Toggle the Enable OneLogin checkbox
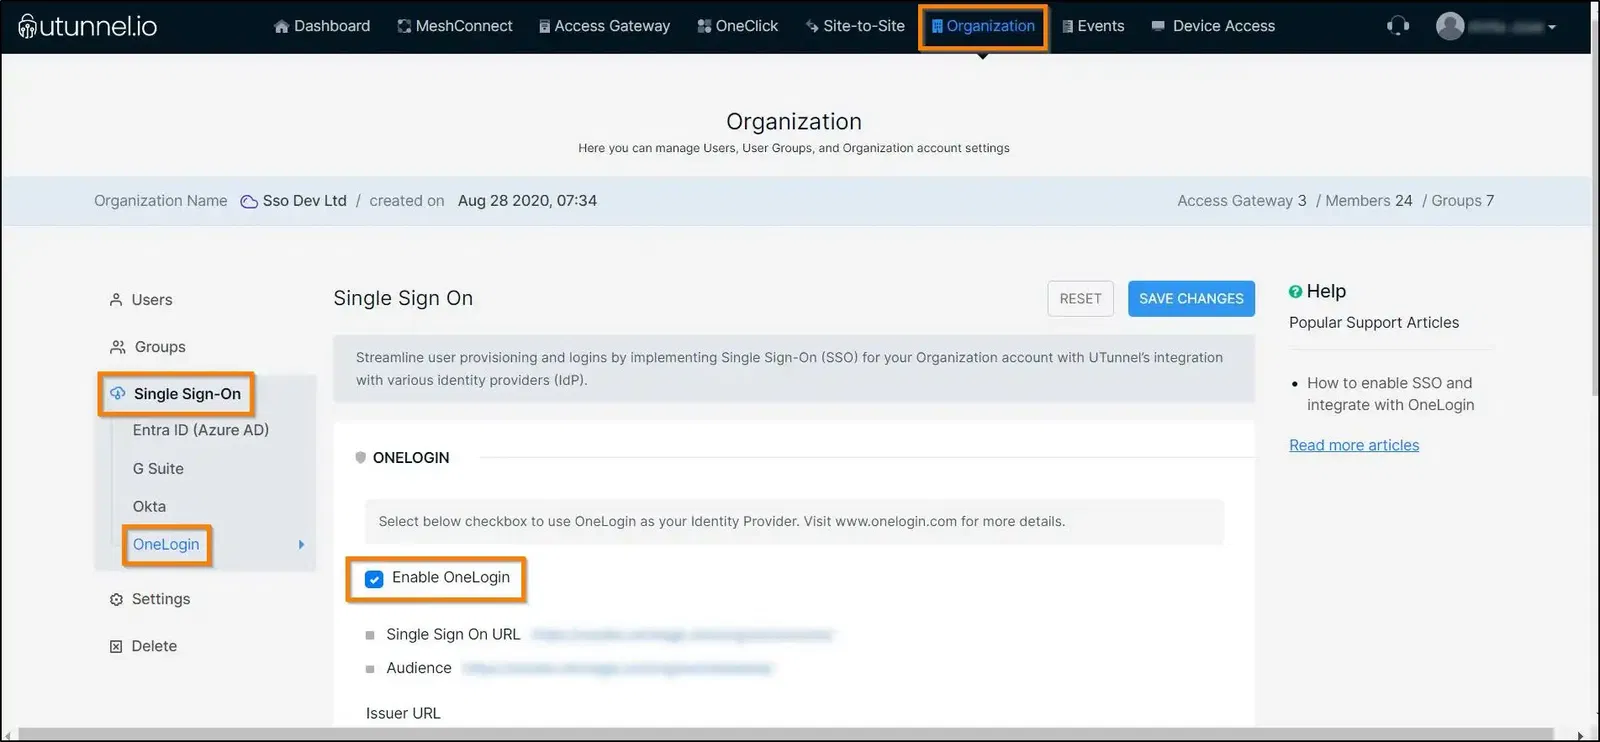Image resolution: width=1600 pixels, height=742 pixels. 374,579
